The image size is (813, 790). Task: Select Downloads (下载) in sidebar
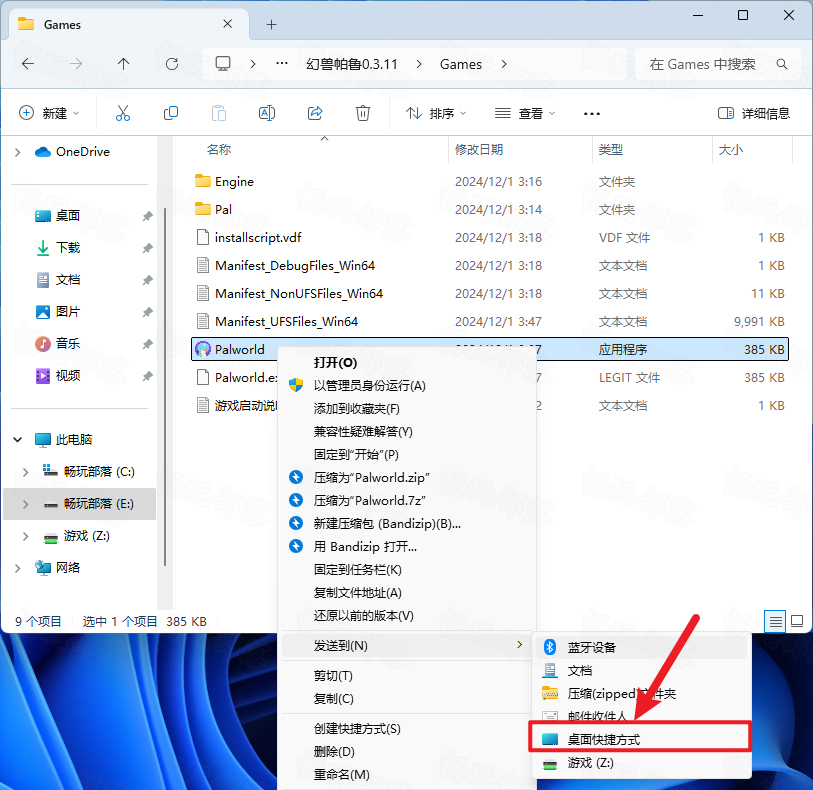pos(67,248)
